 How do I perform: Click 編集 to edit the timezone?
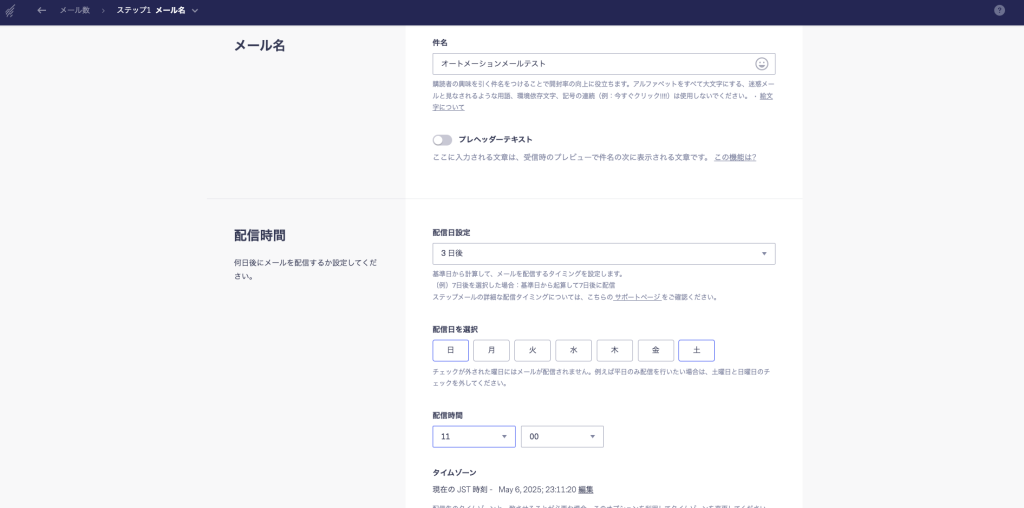[585, 490]
